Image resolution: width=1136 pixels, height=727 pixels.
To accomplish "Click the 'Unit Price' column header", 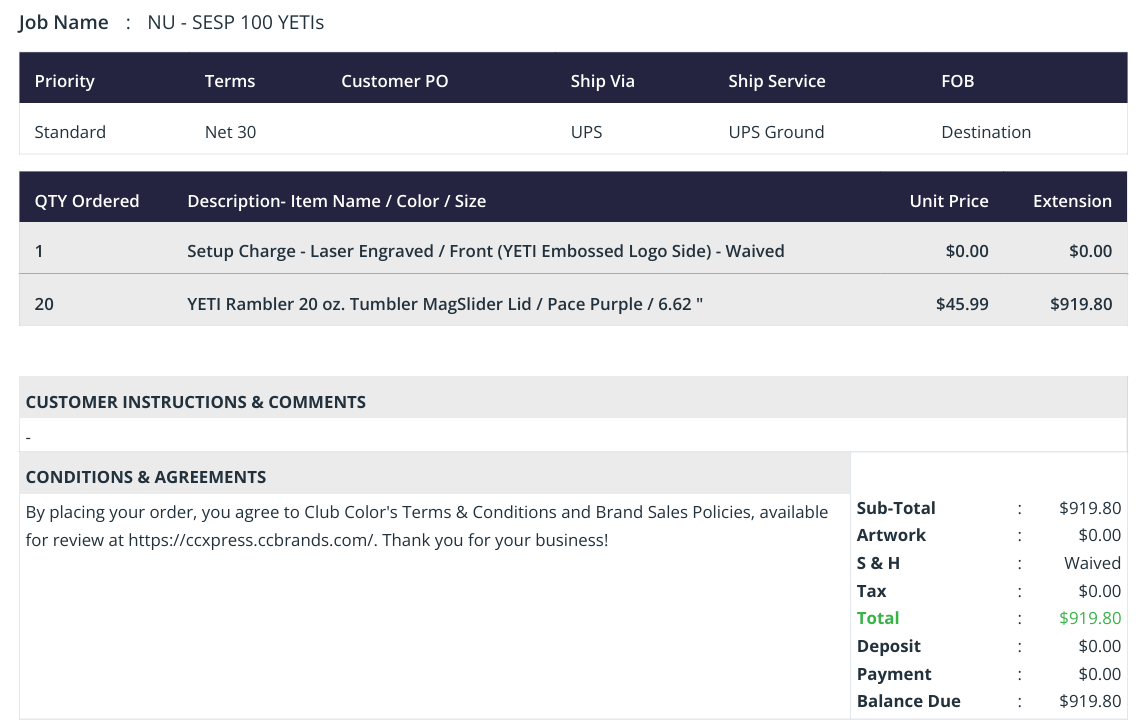I will 949,201.
